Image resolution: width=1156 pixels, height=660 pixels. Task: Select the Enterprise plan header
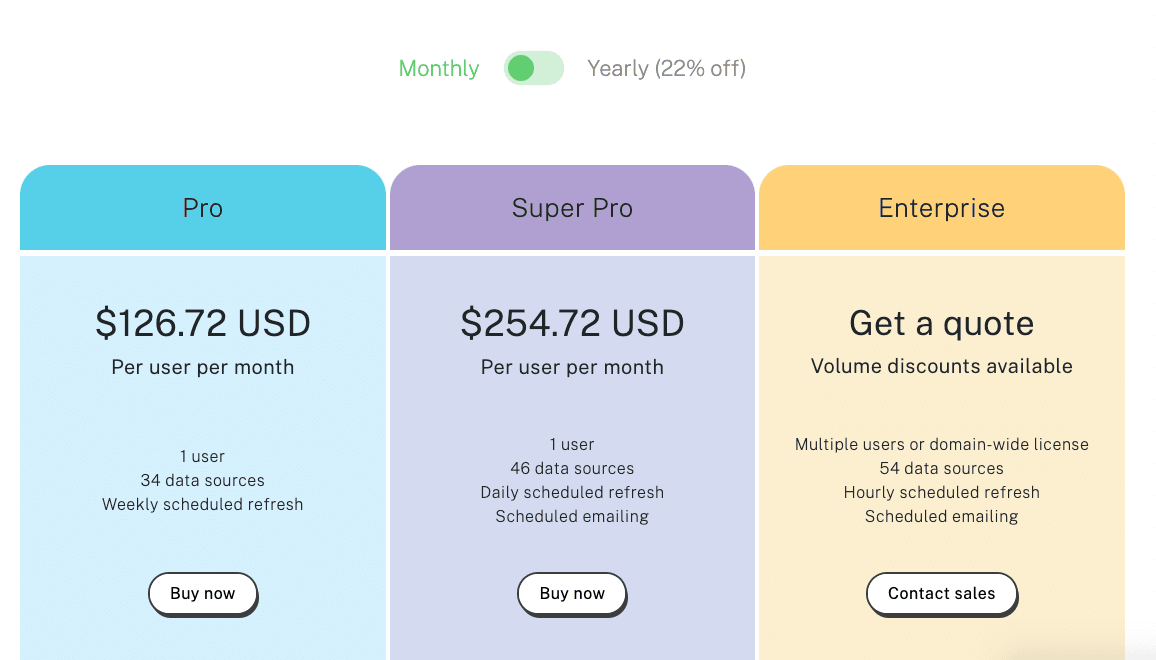point(941,207)
